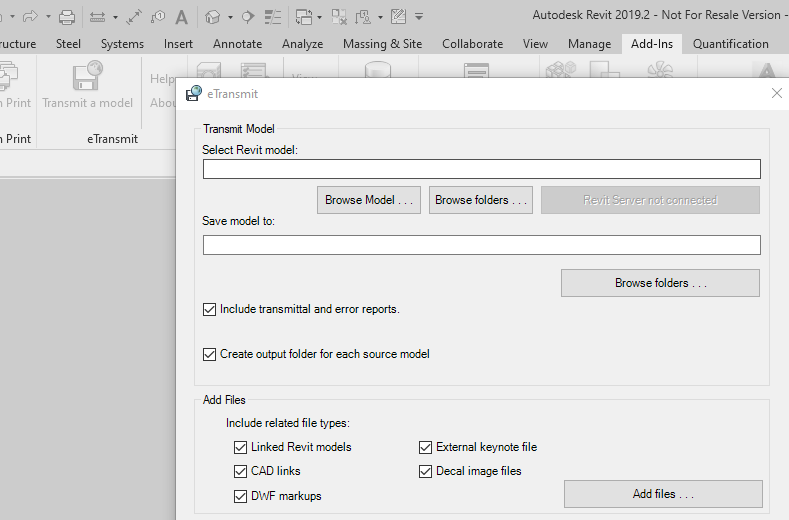This screenshot has width=789, height=520.
Task: Switch to the Annotate tab
Action: [x=238, y=44]
